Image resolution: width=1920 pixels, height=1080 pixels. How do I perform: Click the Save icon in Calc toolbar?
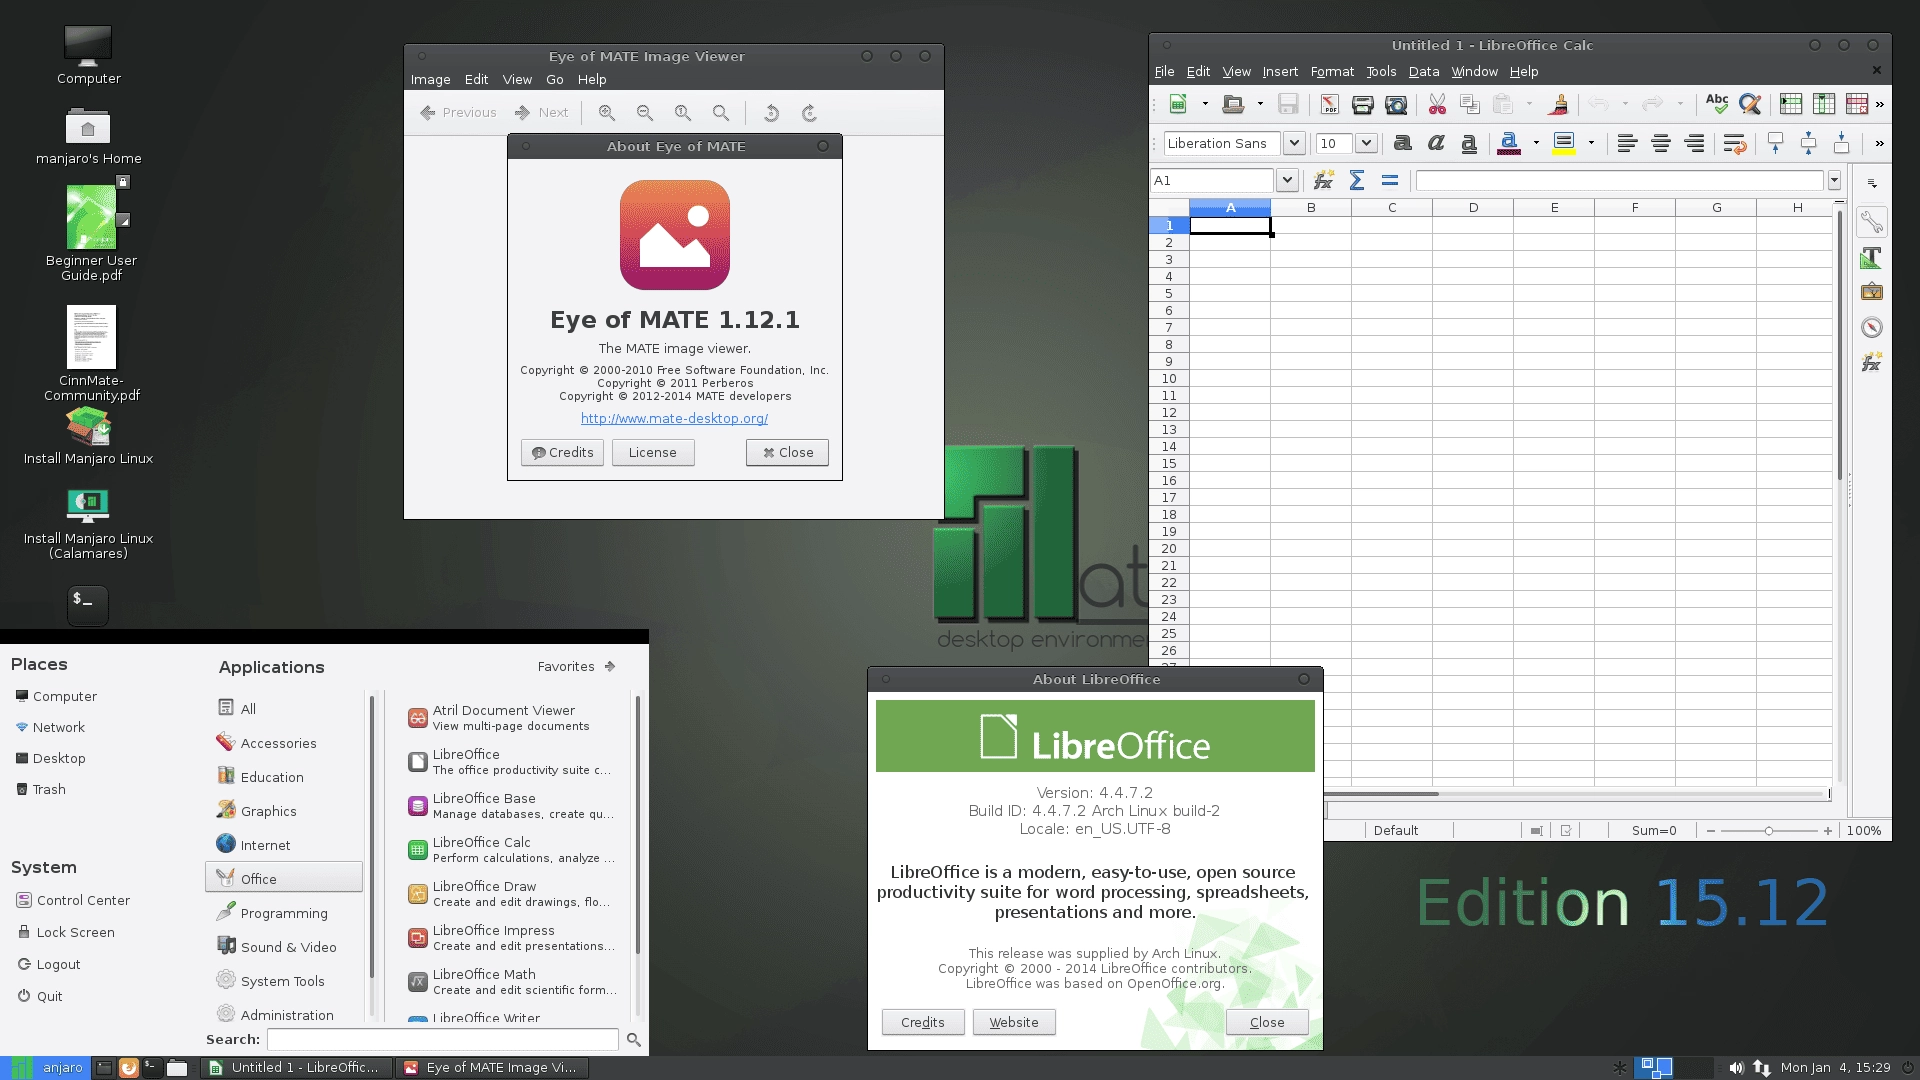(x=1288, y=104)
